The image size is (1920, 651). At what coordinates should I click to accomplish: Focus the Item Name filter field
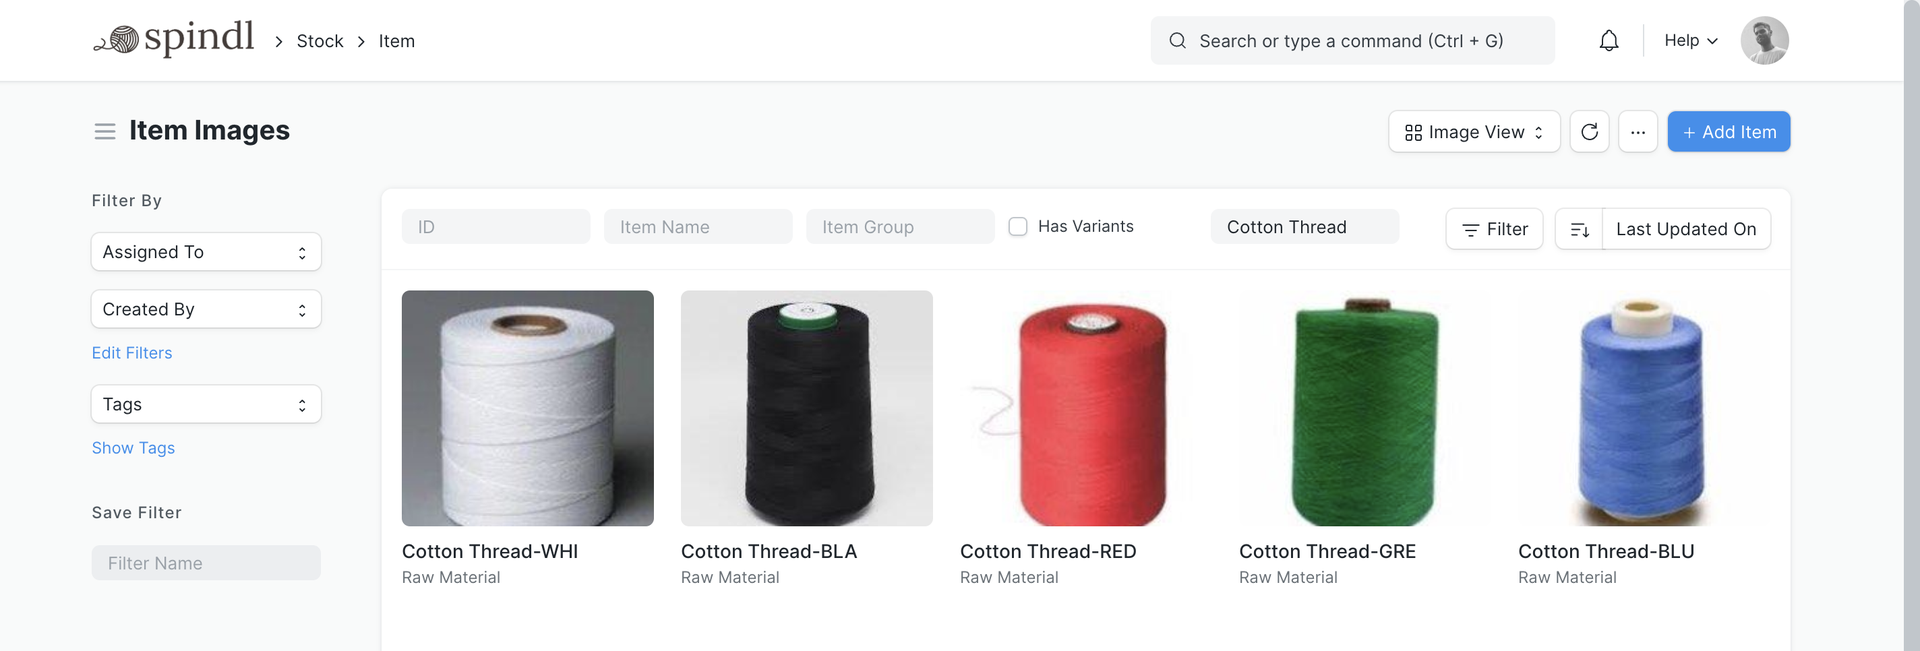(x=698, y=227)
